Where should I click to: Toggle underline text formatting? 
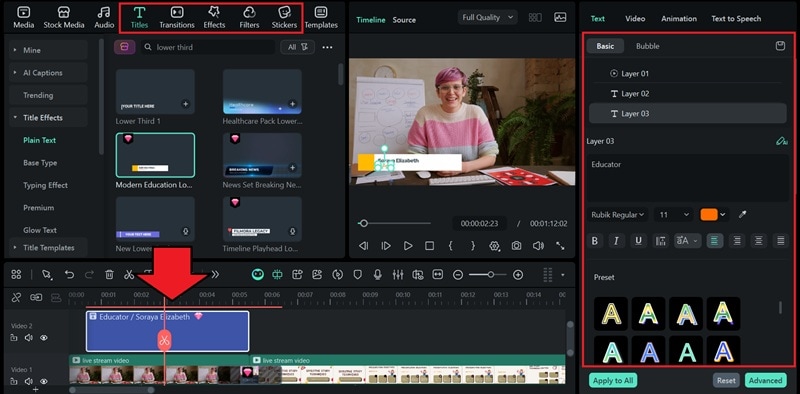[638, 241]
